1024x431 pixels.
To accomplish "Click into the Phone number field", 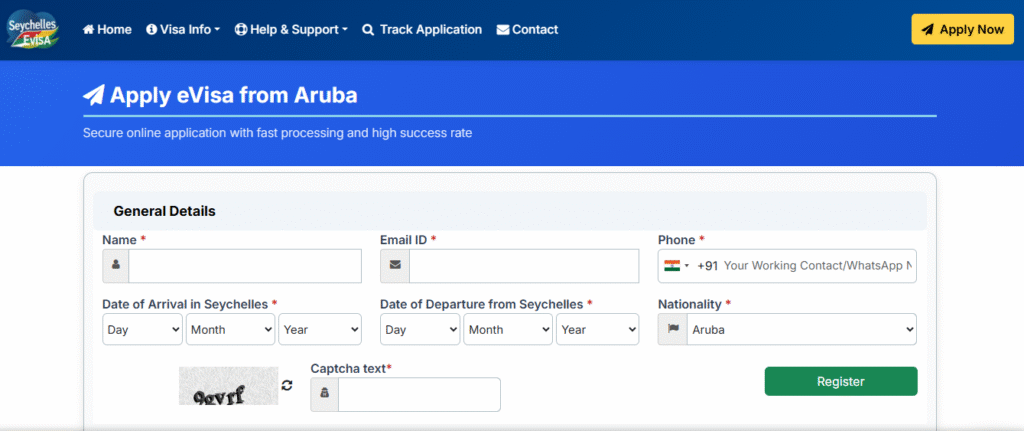I will 817,266.
